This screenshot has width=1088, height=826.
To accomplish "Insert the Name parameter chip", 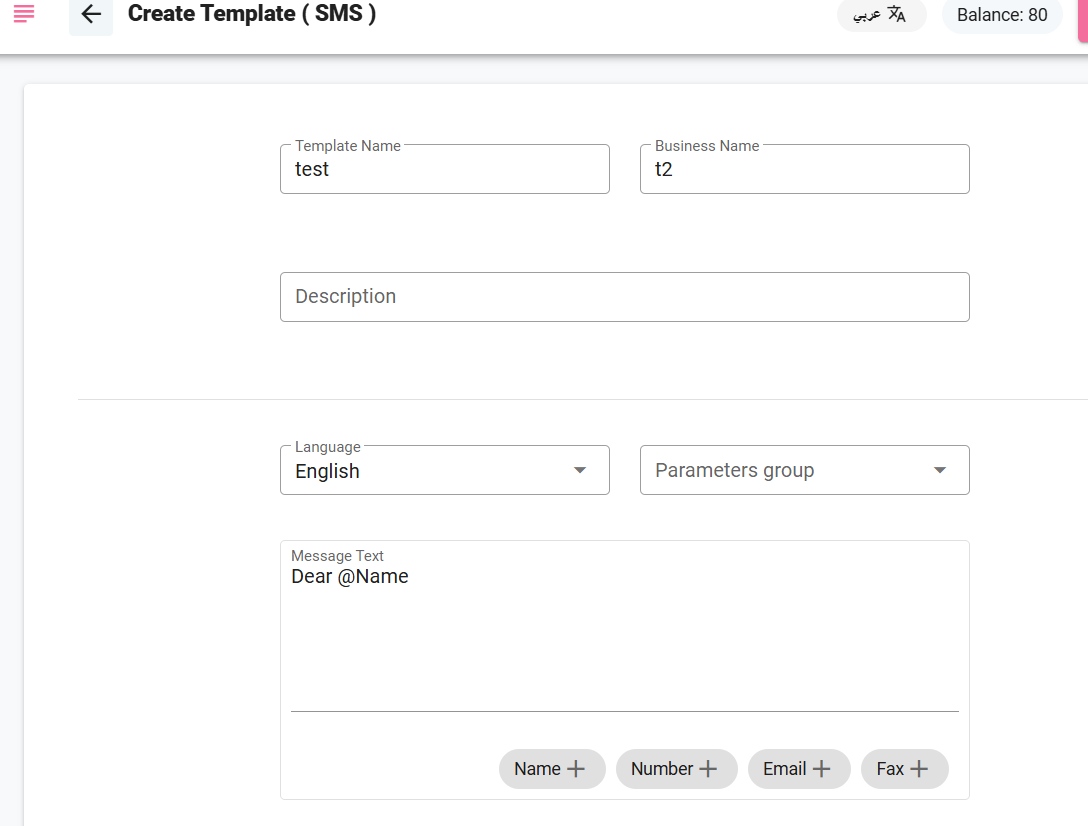I will coord(552,769).
